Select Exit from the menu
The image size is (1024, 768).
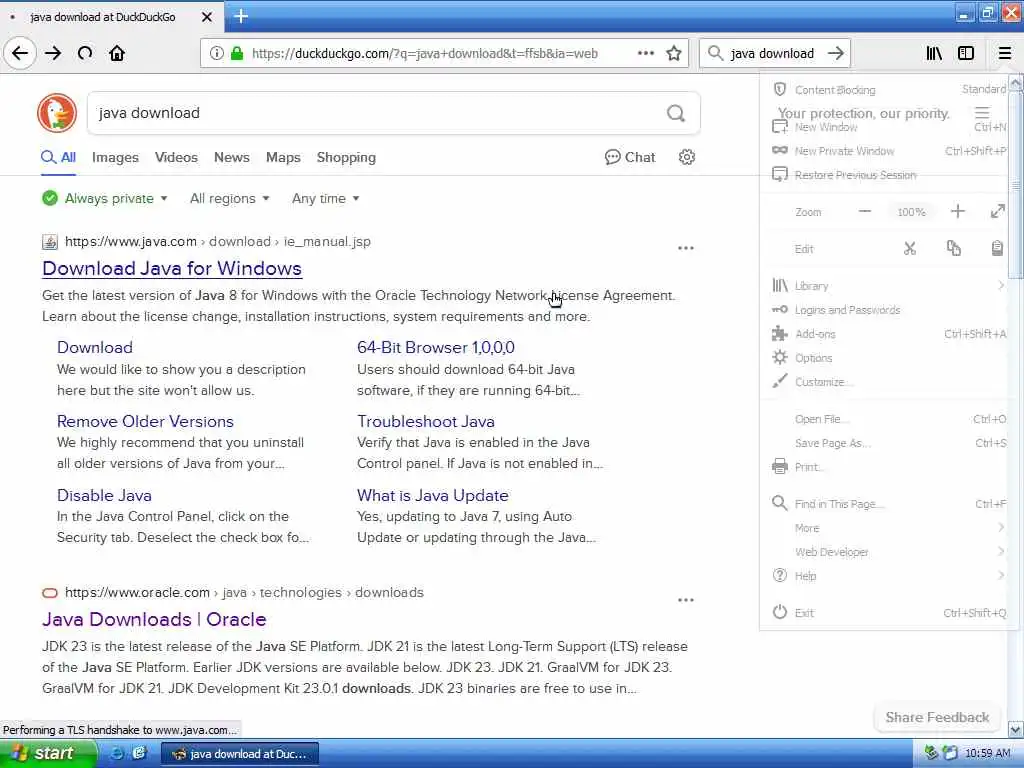pyautogui.click(x=888, y=613)
